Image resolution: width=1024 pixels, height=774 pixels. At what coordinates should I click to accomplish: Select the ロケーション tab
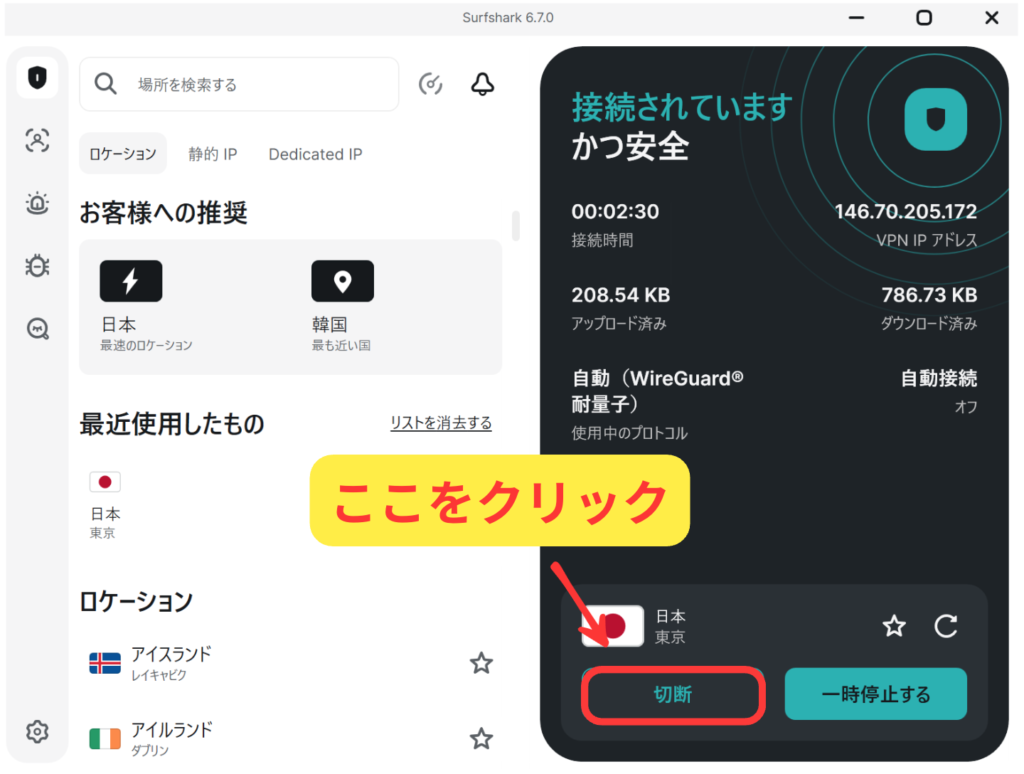click(x=123, y=154)
